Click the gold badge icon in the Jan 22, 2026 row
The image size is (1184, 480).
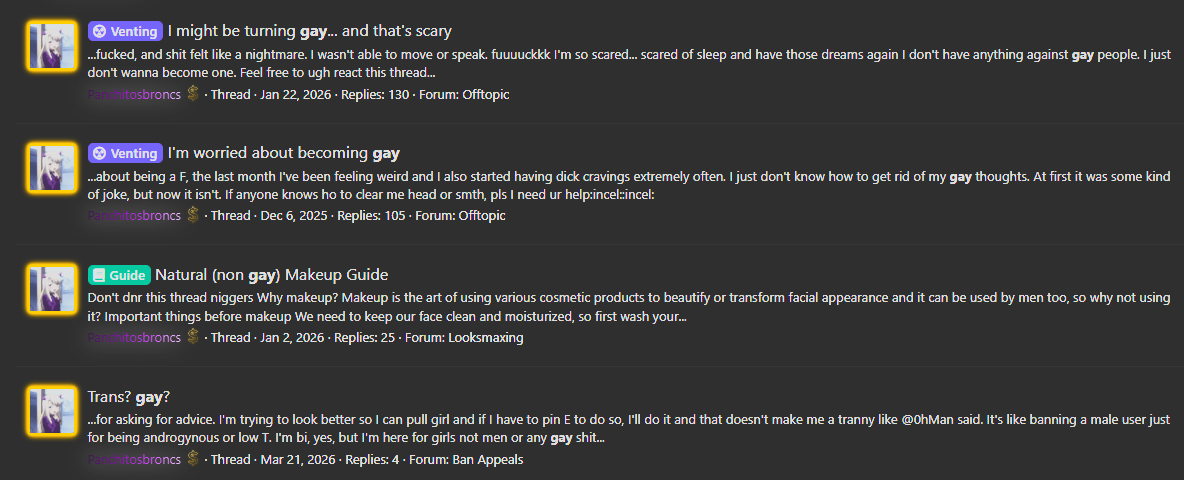point(194,94)
